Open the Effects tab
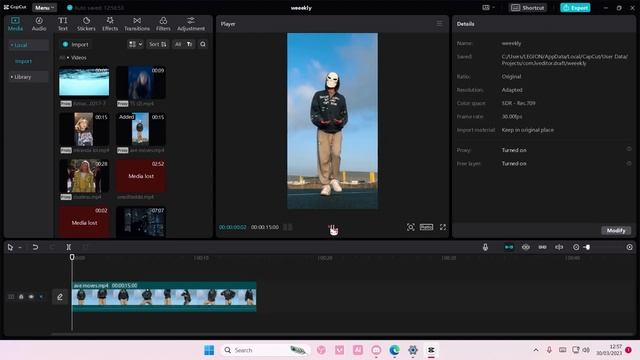 tap(110, 24)
